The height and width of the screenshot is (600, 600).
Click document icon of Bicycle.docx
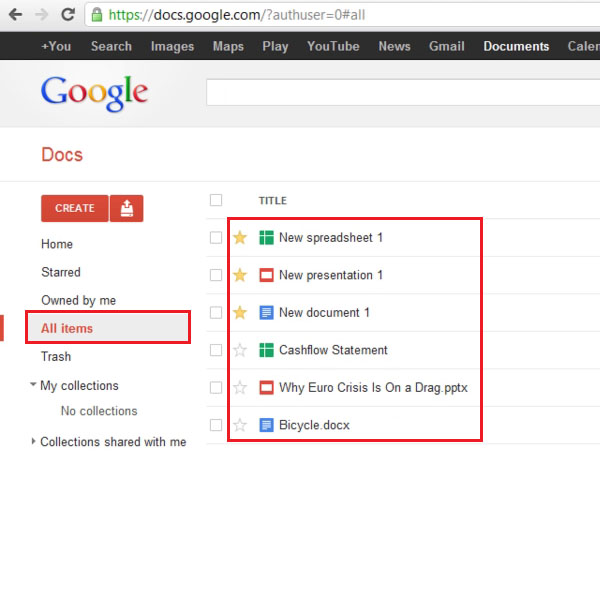(266, 425)
